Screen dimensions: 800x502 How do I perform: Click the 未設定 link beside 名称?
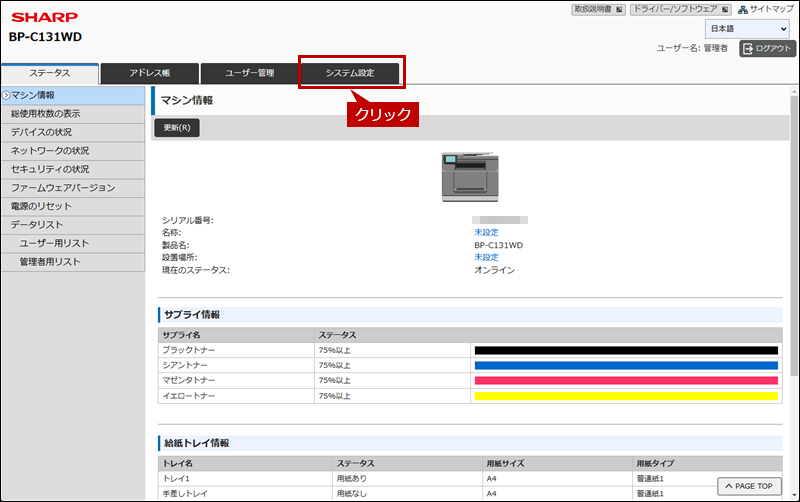[x=486, y=232]
